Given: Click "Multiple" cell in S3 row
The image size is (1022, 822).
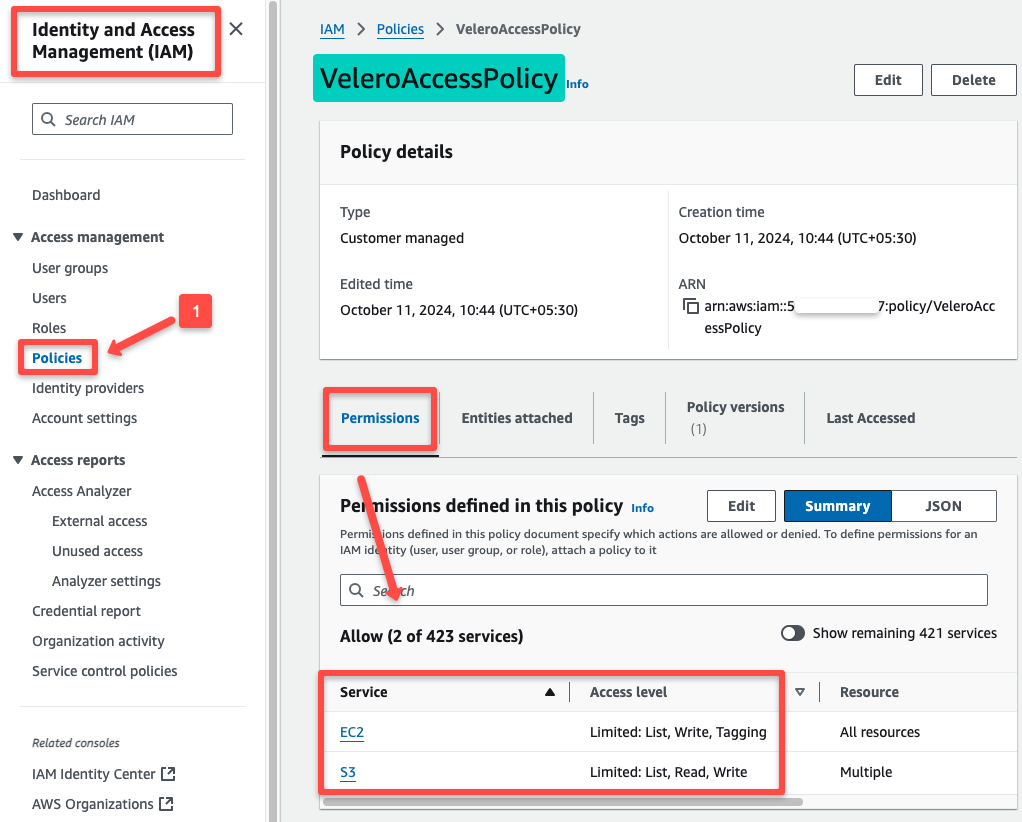Looking at the screenshot, I should click(866, 772).
